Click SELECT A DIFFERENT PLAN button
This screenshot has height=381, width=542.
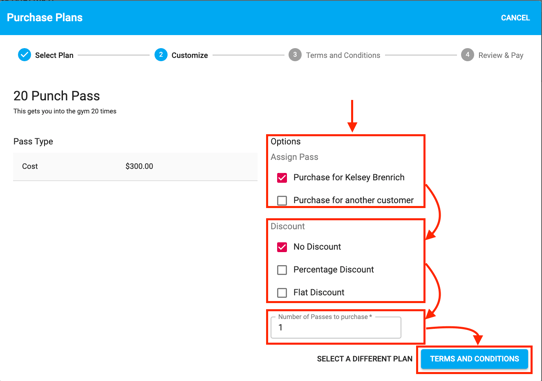365,359
